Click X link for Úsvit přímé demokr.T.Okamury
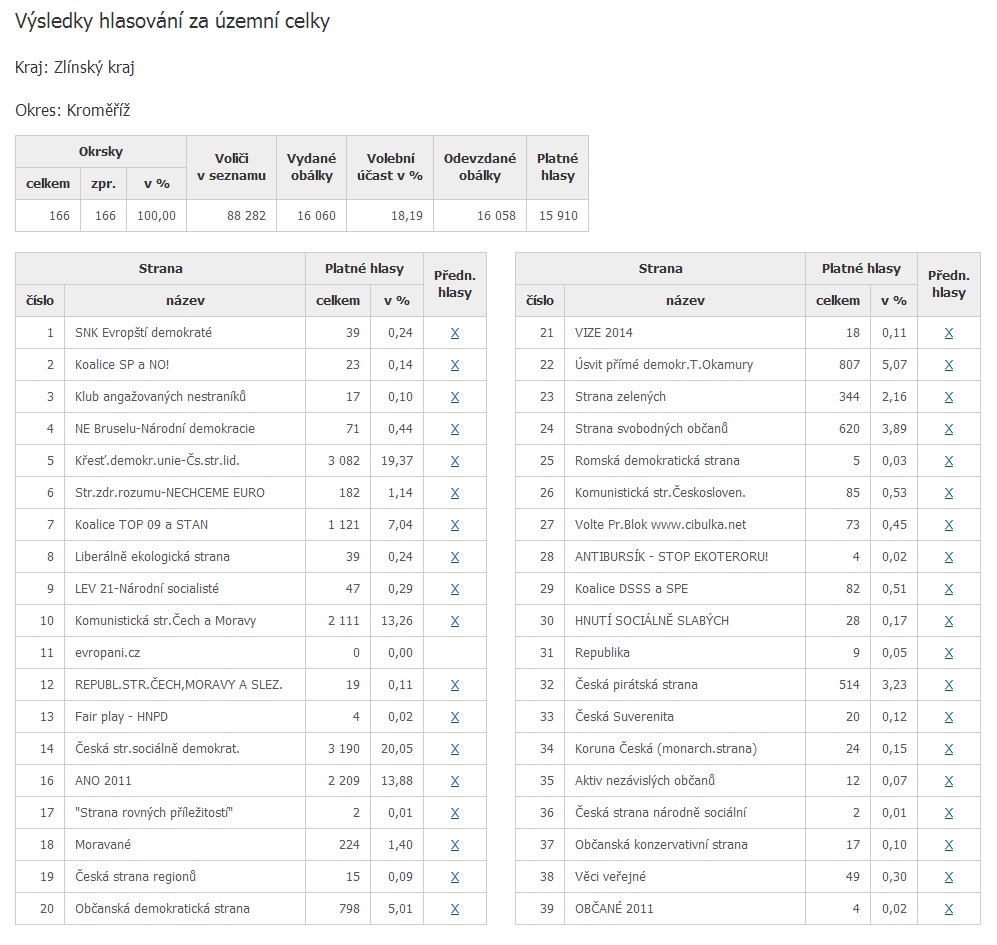Screen dimensions: 997x945 tap(948, 365)
